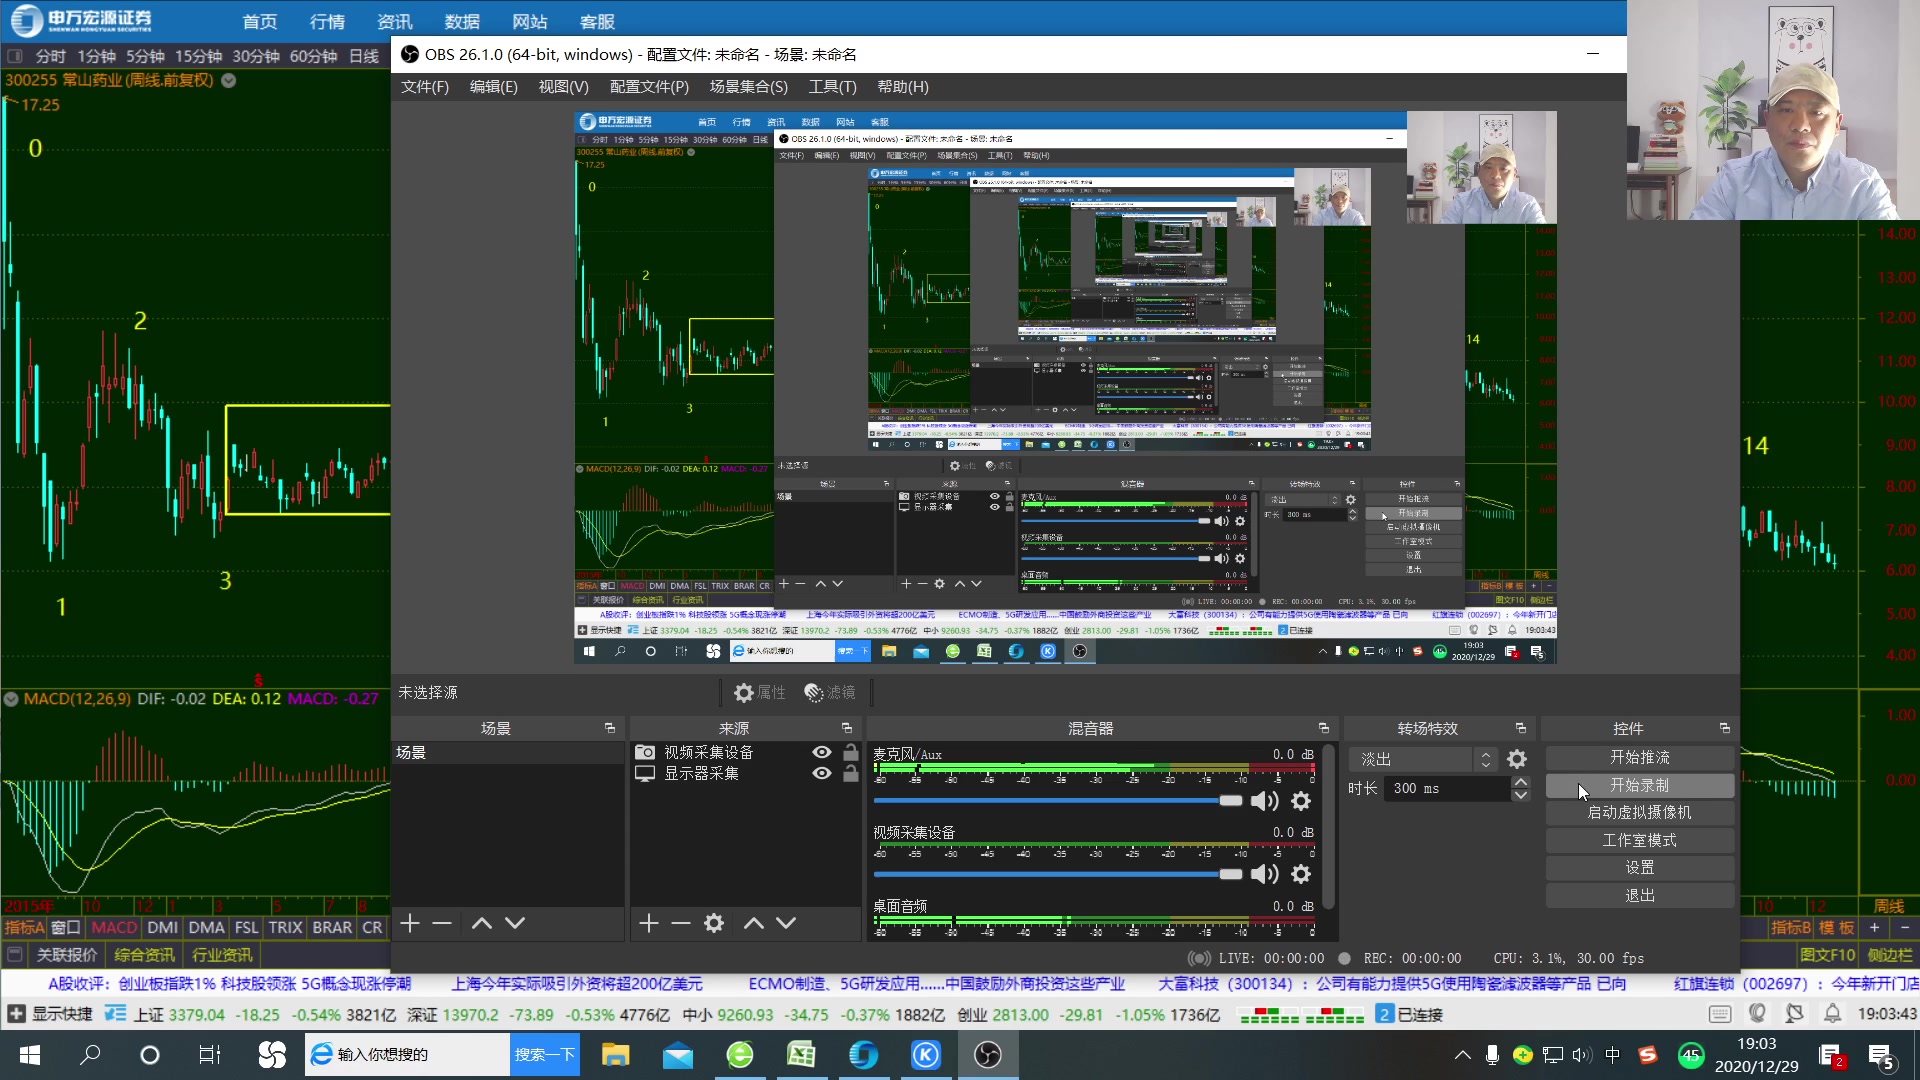
Task: Adjust 视频采集设备 volume slider
Action: point(1058,874)
